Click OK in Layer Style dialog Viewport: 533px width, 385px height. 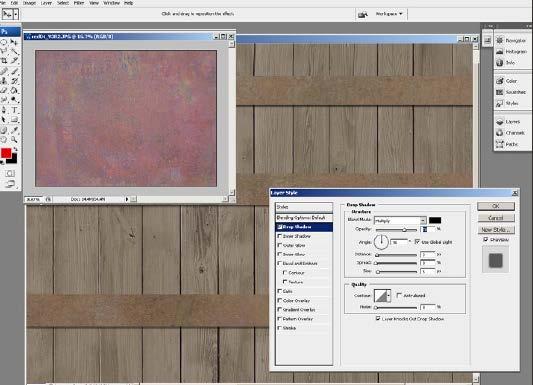point(496,206)
